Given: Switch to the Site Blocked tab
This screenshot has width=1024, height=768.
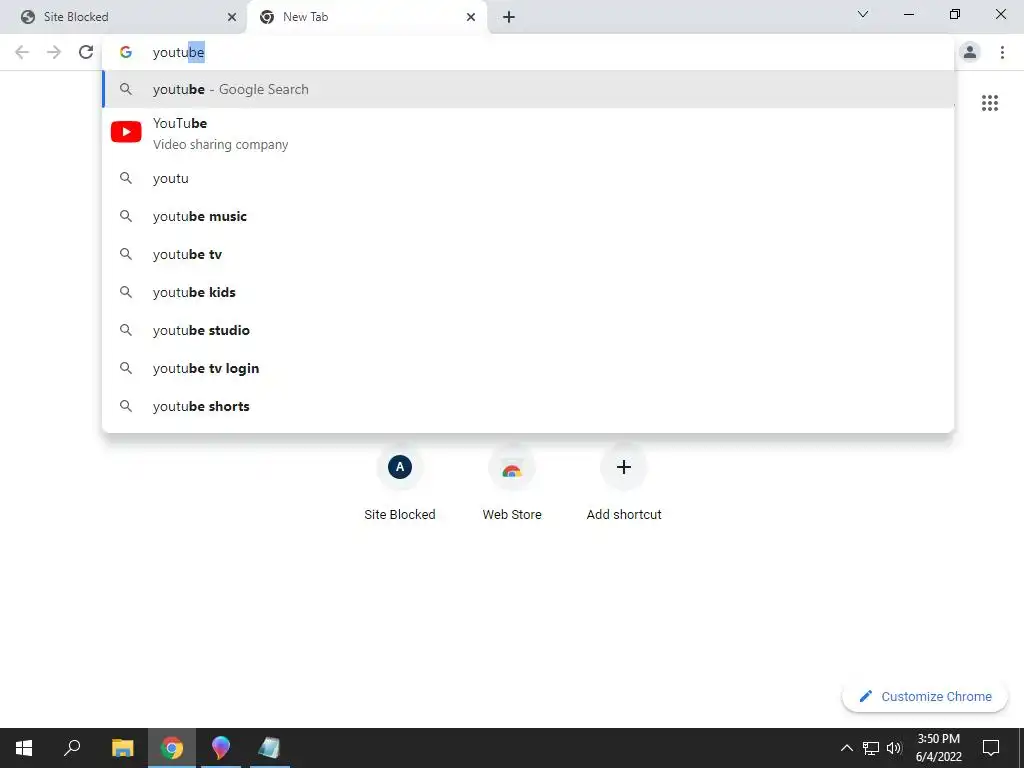Looking at the screenshot, I should point(124,17).
